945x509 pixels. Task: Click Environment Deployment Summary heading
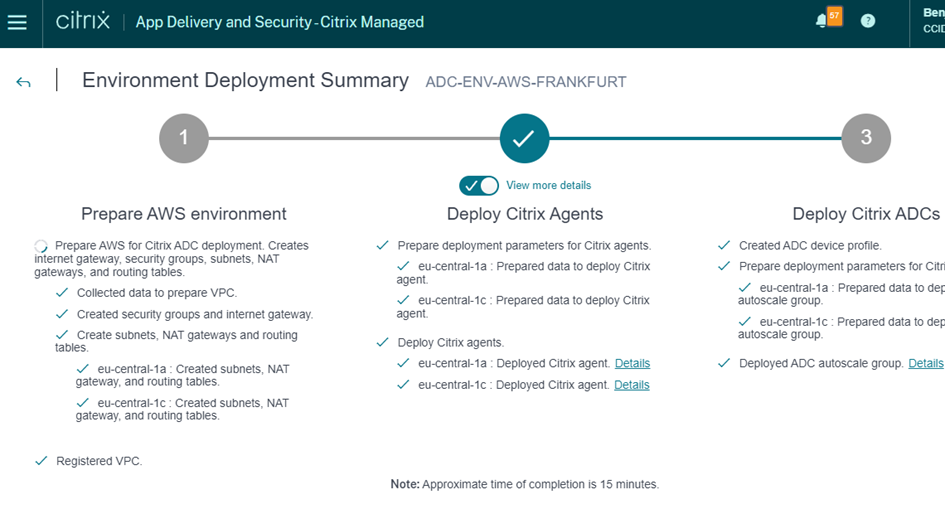coord(245,80)
